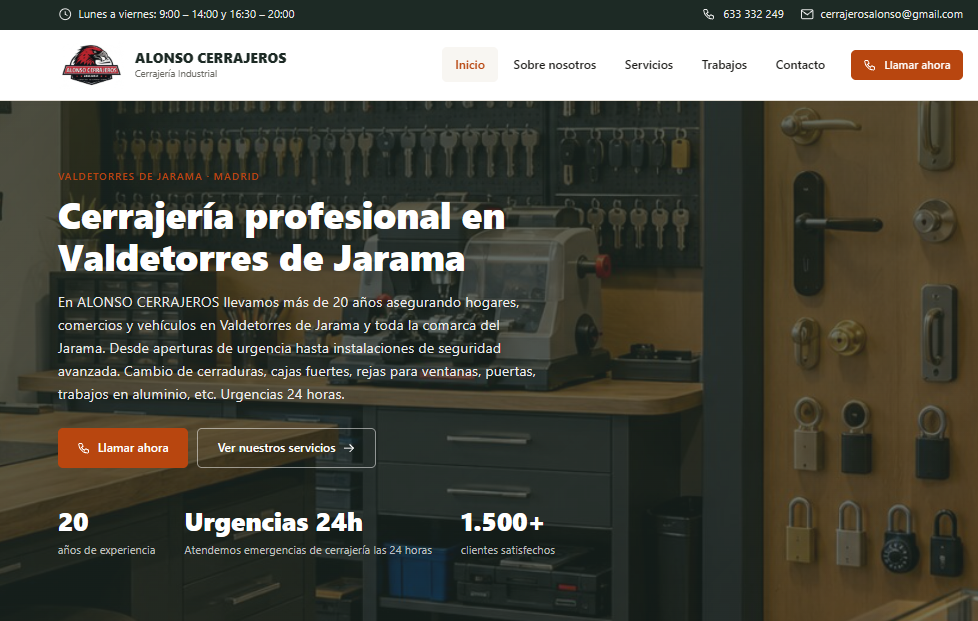978x621 pixels.
Task: Click the header Llamar ahora button
Action: (x=907, y=65)
